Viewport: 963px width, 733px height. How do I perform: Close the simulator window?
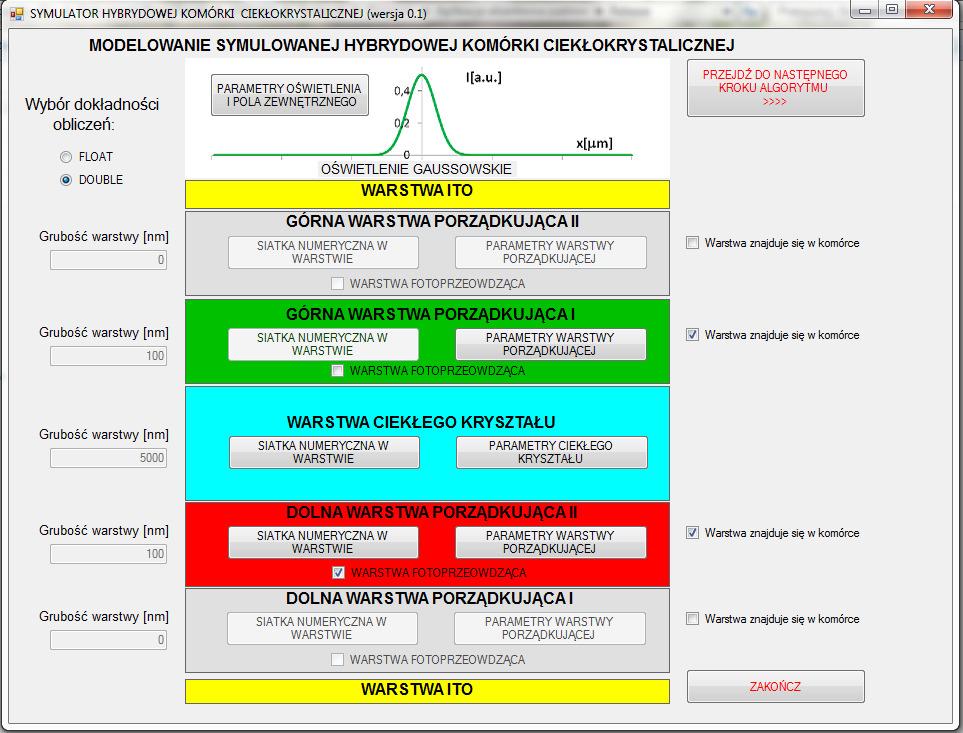pos(929,9)
